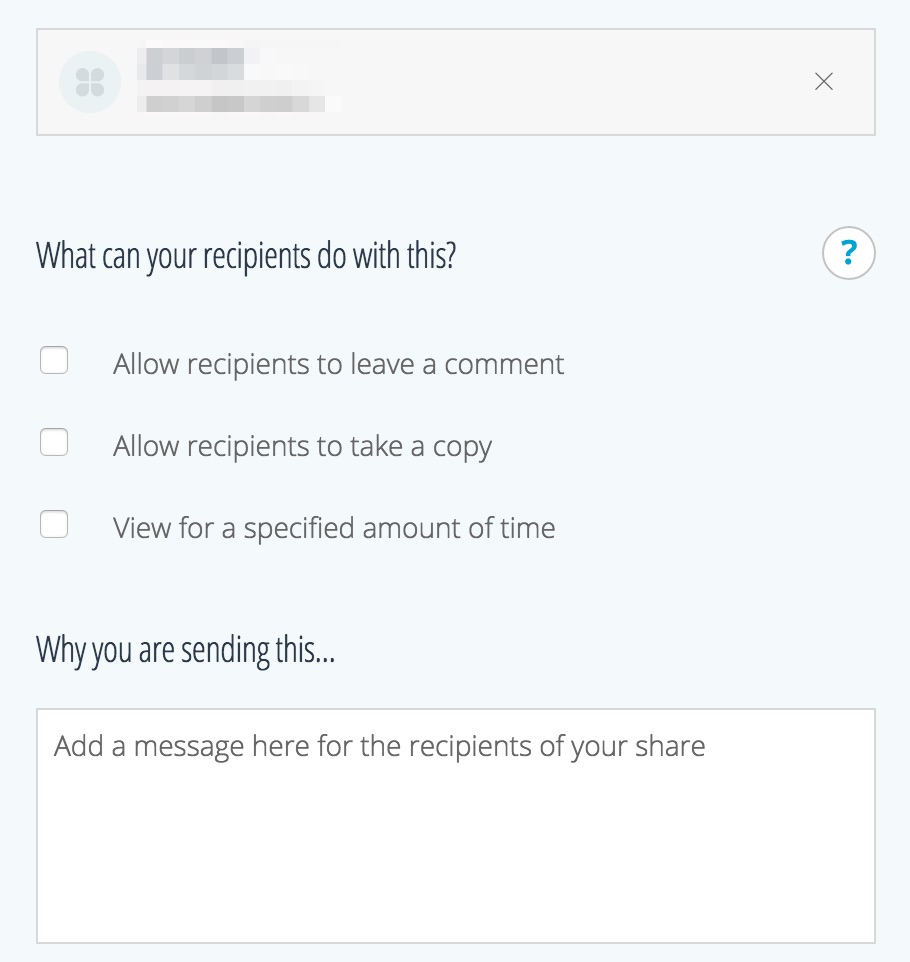
Task: Click the "Add a message here" placeholder text
Action: point(379,746)
